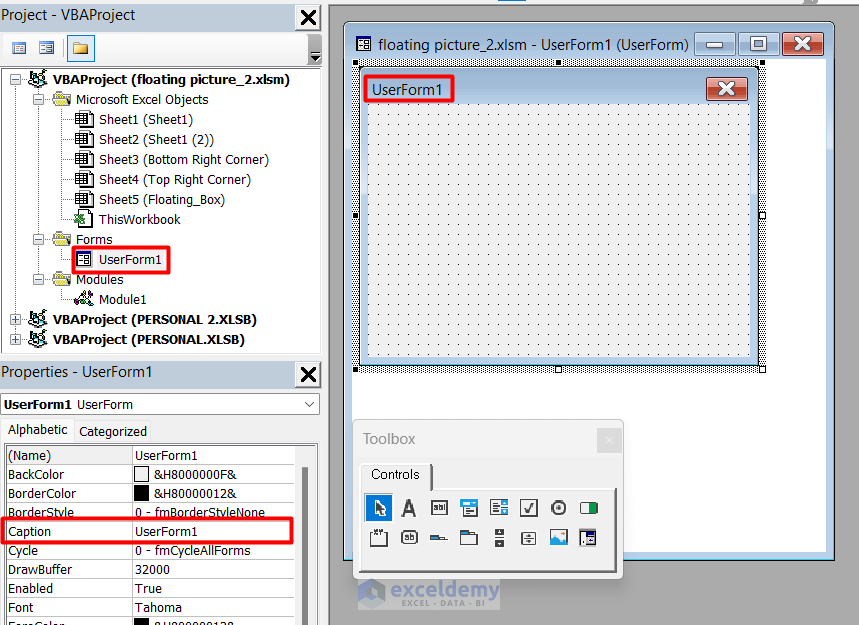Expand VBAProject (PERSONAL.XLSB)
Screen dimensions: 859x625
tap(15, 340)
